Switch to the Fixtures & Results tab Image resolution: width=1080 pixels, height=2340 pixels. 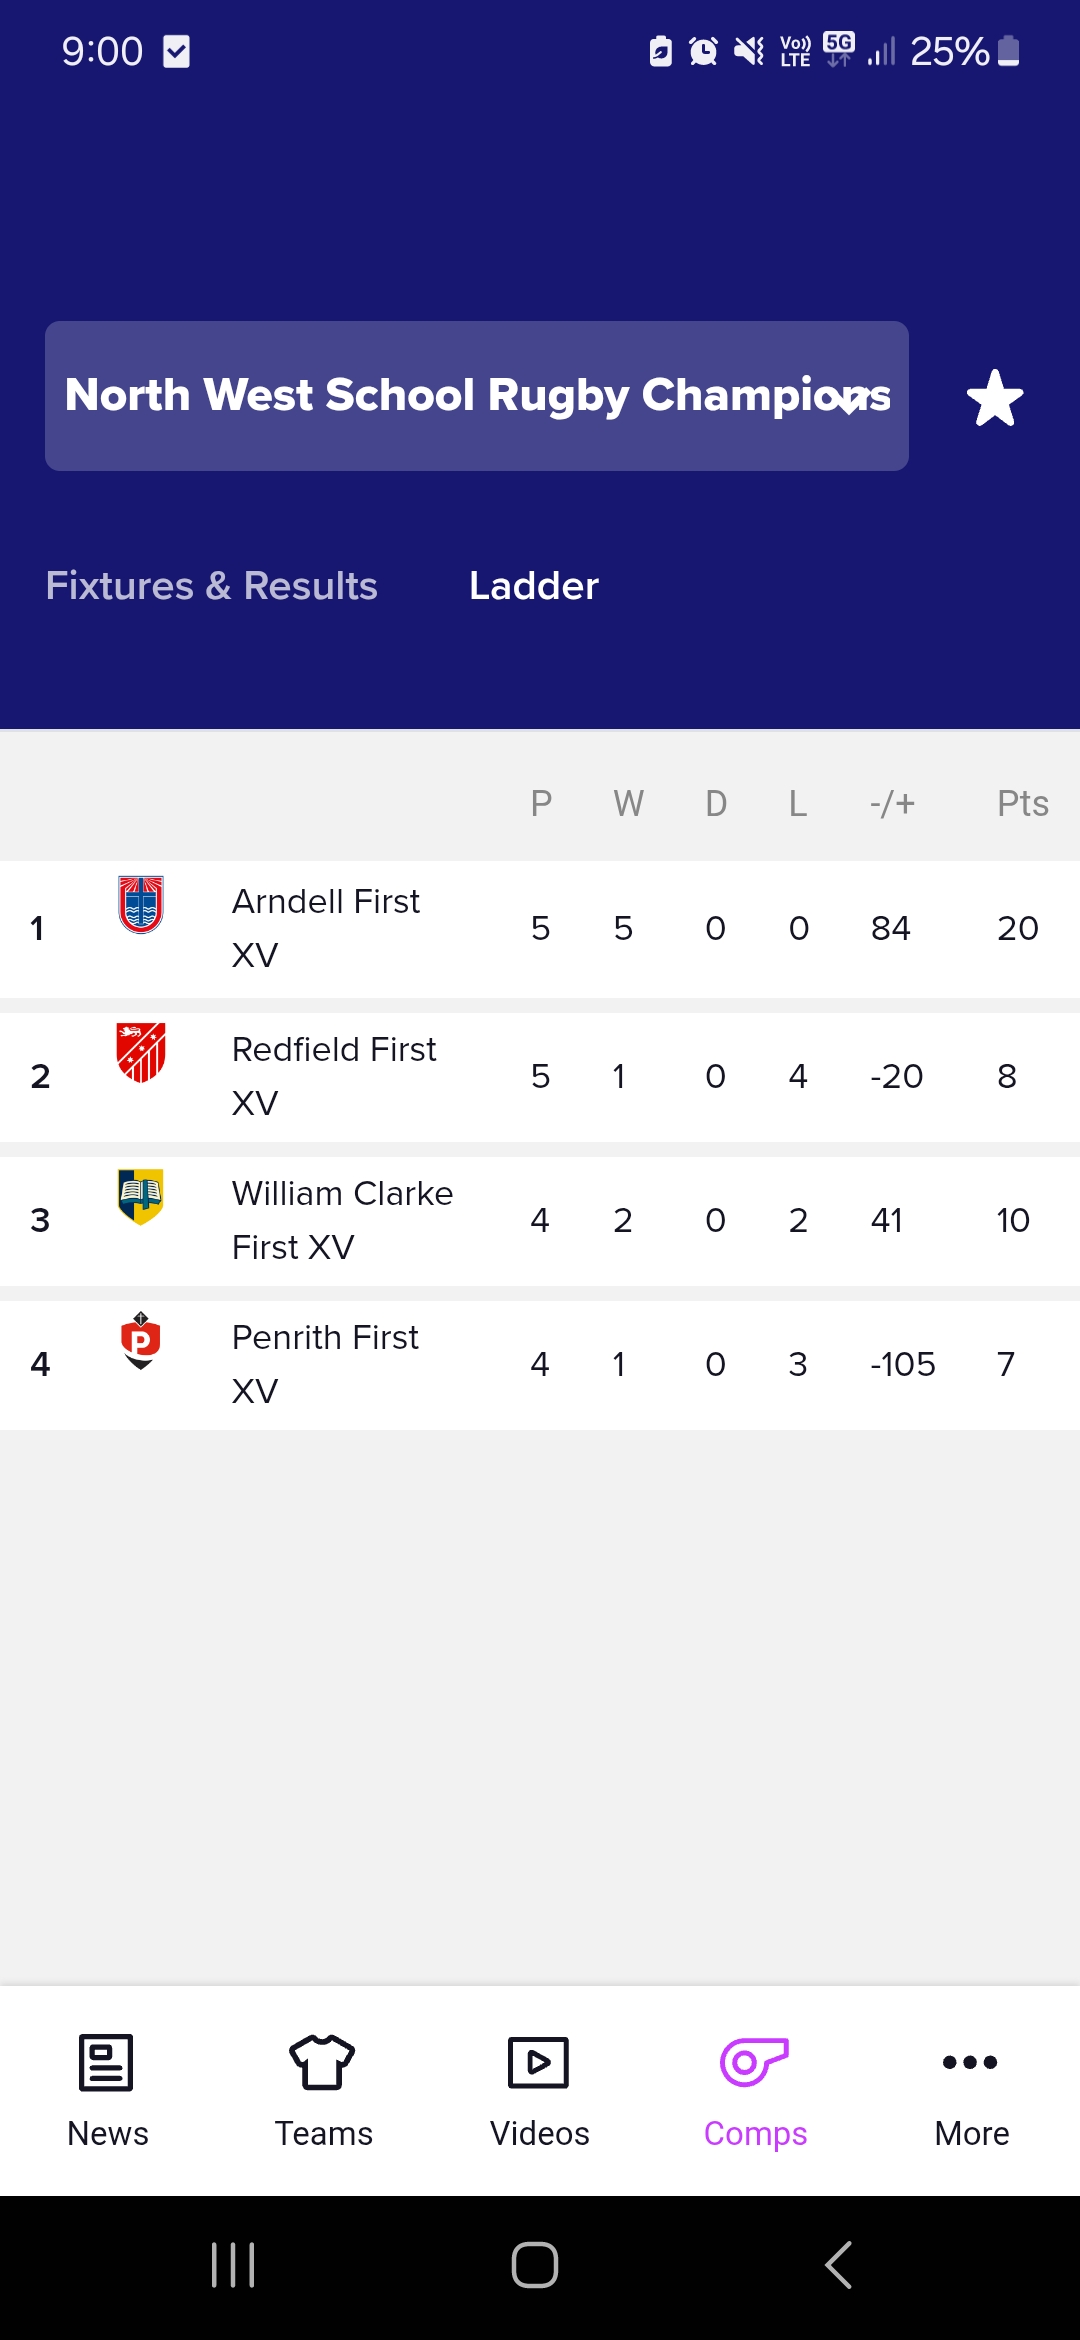[212, 585]
